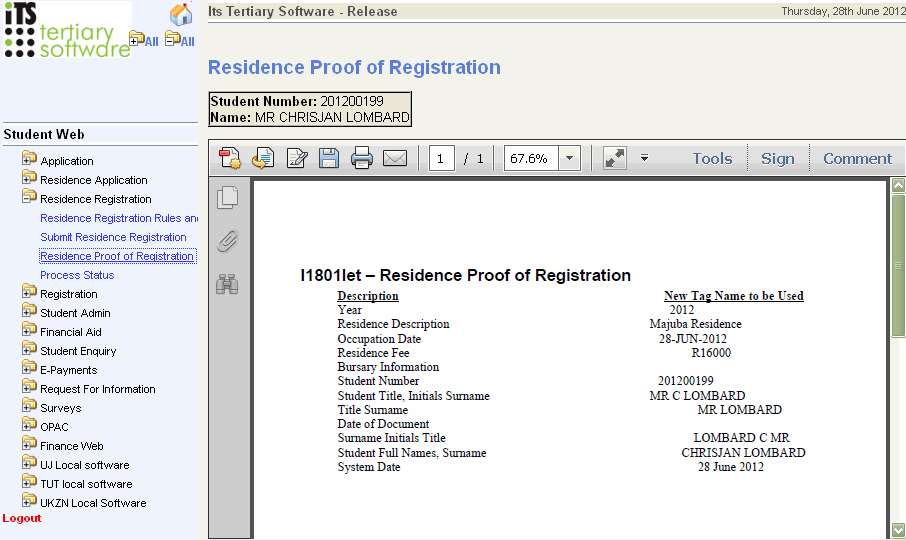
Task: Click New Tag Name to be Used header
Action: tap(734, 296)
